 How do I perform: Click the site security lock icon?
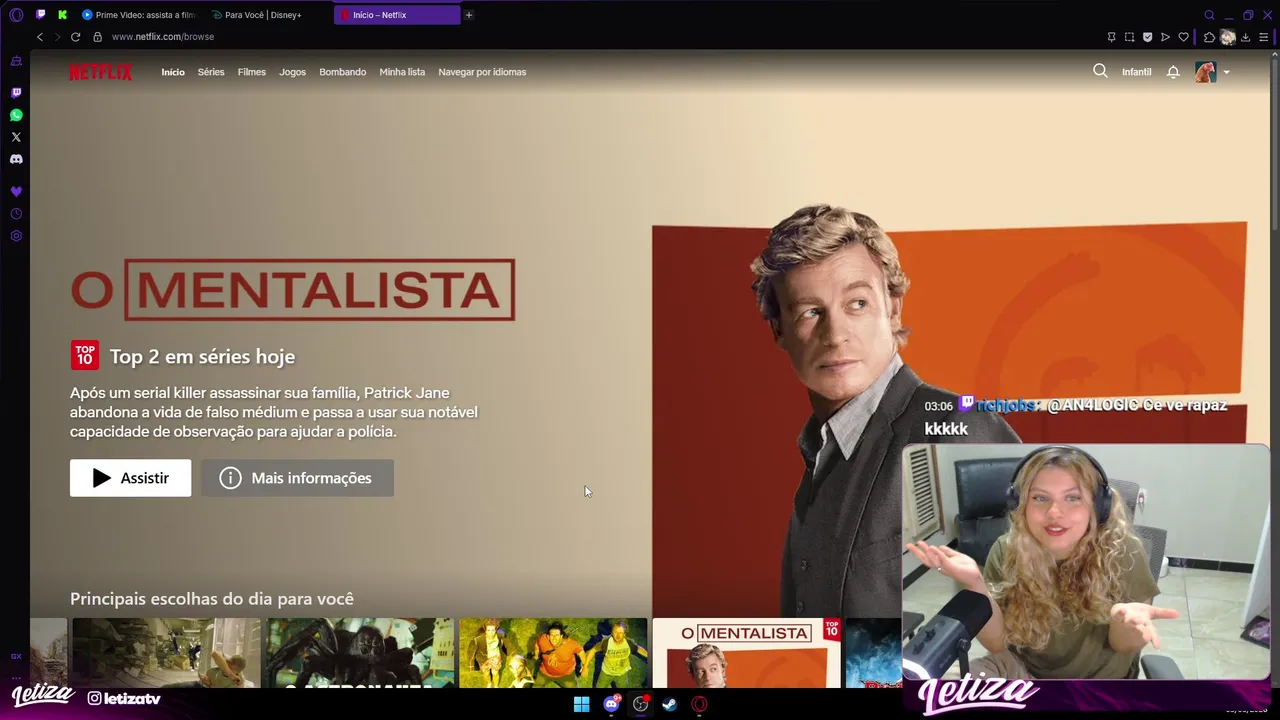pyautogui.click(x=97, y=37)
